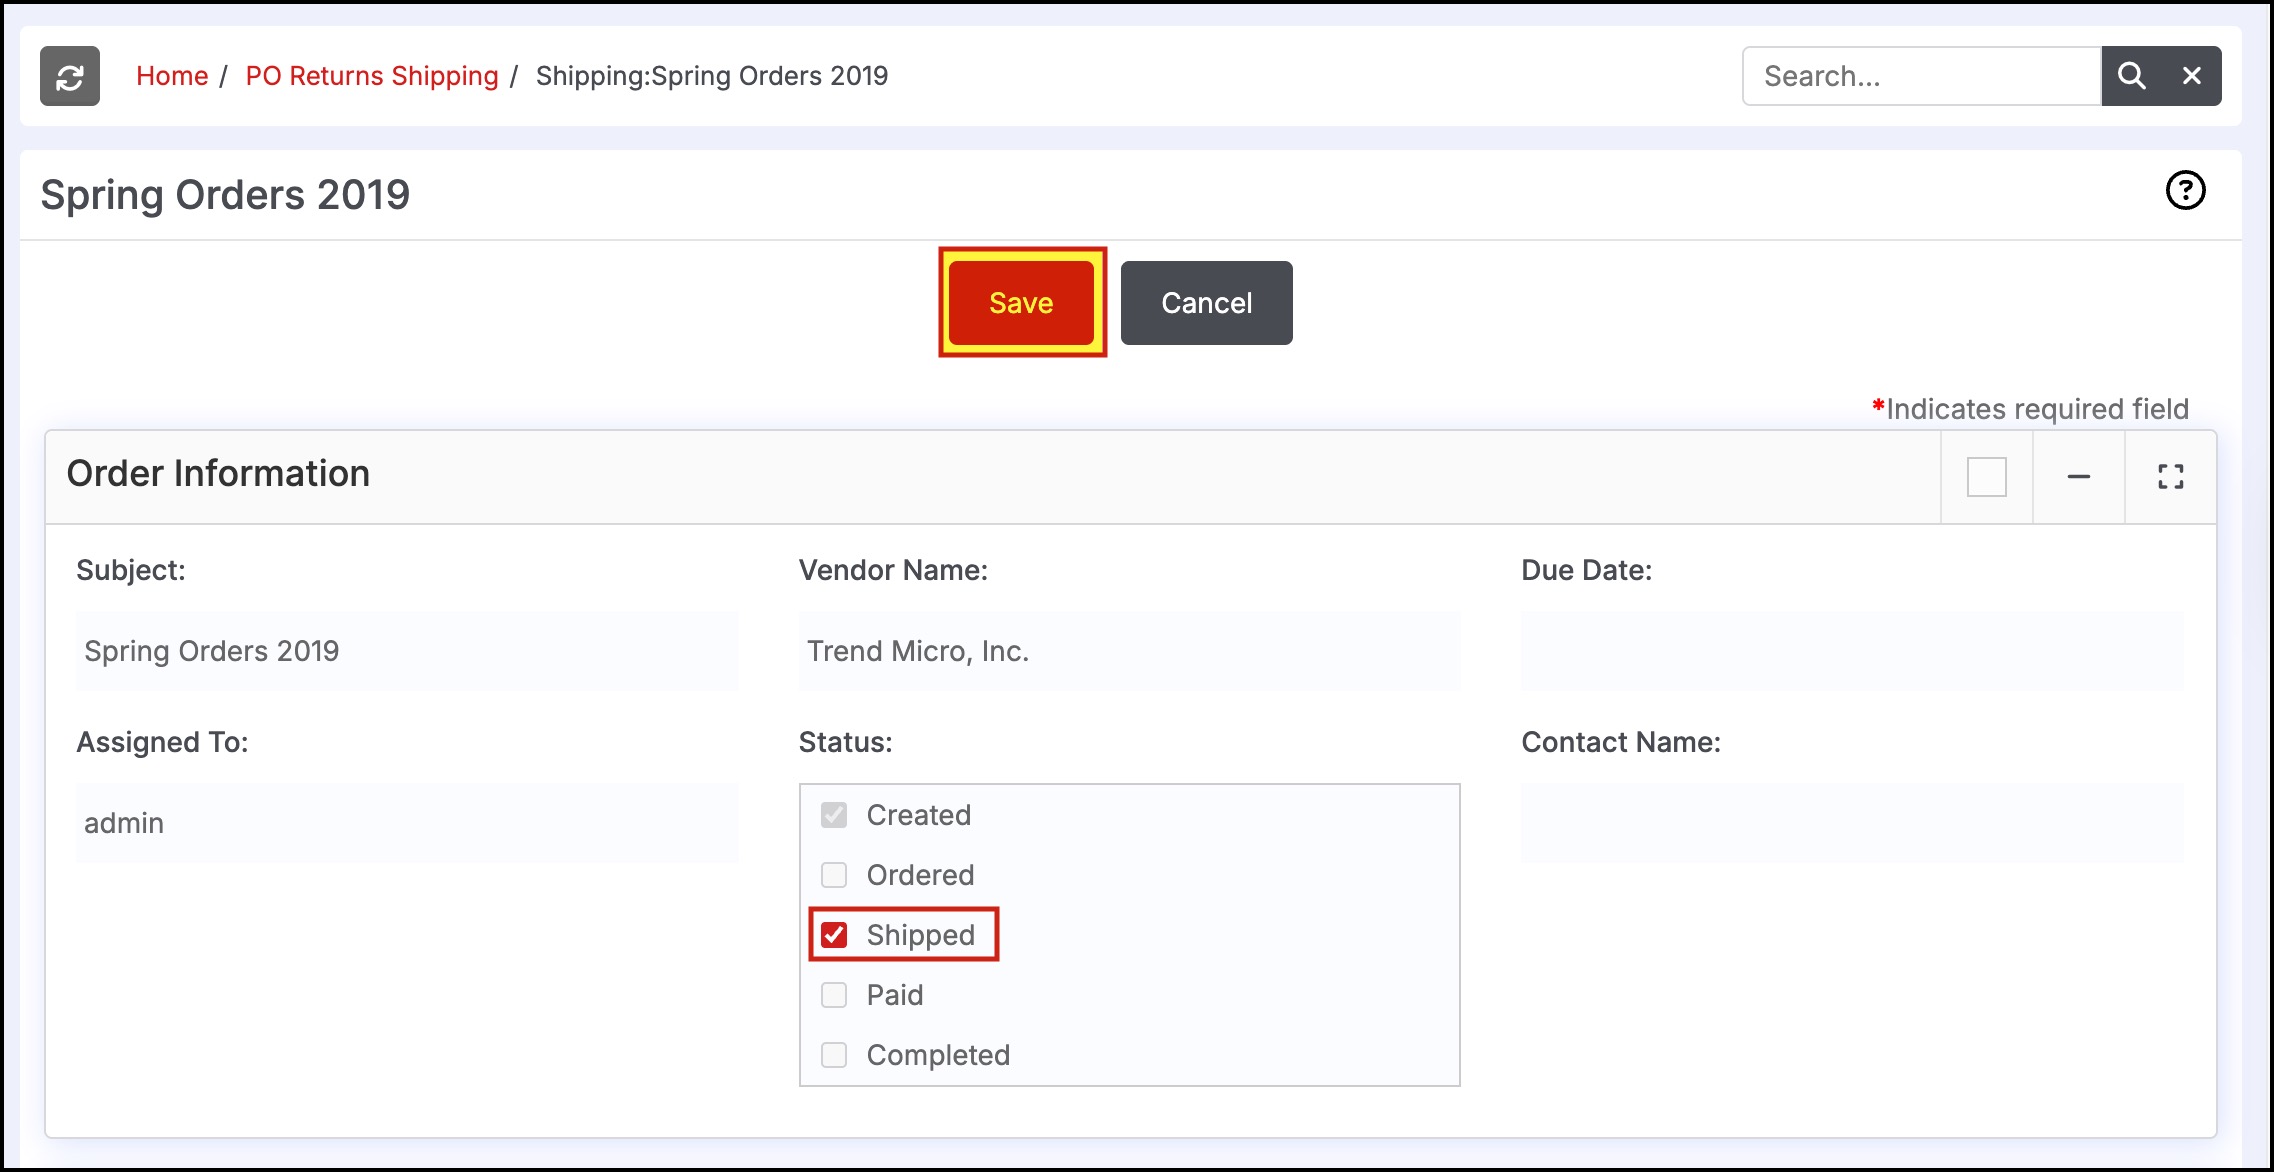Uncheck the Shipped status checkbox
The image size is (2274, 1172).
click(834, 935)
